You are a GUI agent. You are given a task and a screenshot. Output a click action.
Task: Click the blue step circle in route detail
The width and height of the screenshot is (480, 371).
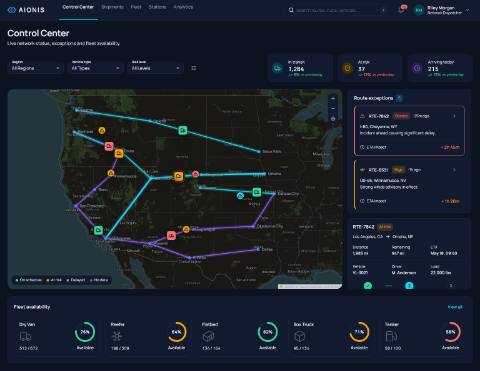coord(409,286)
